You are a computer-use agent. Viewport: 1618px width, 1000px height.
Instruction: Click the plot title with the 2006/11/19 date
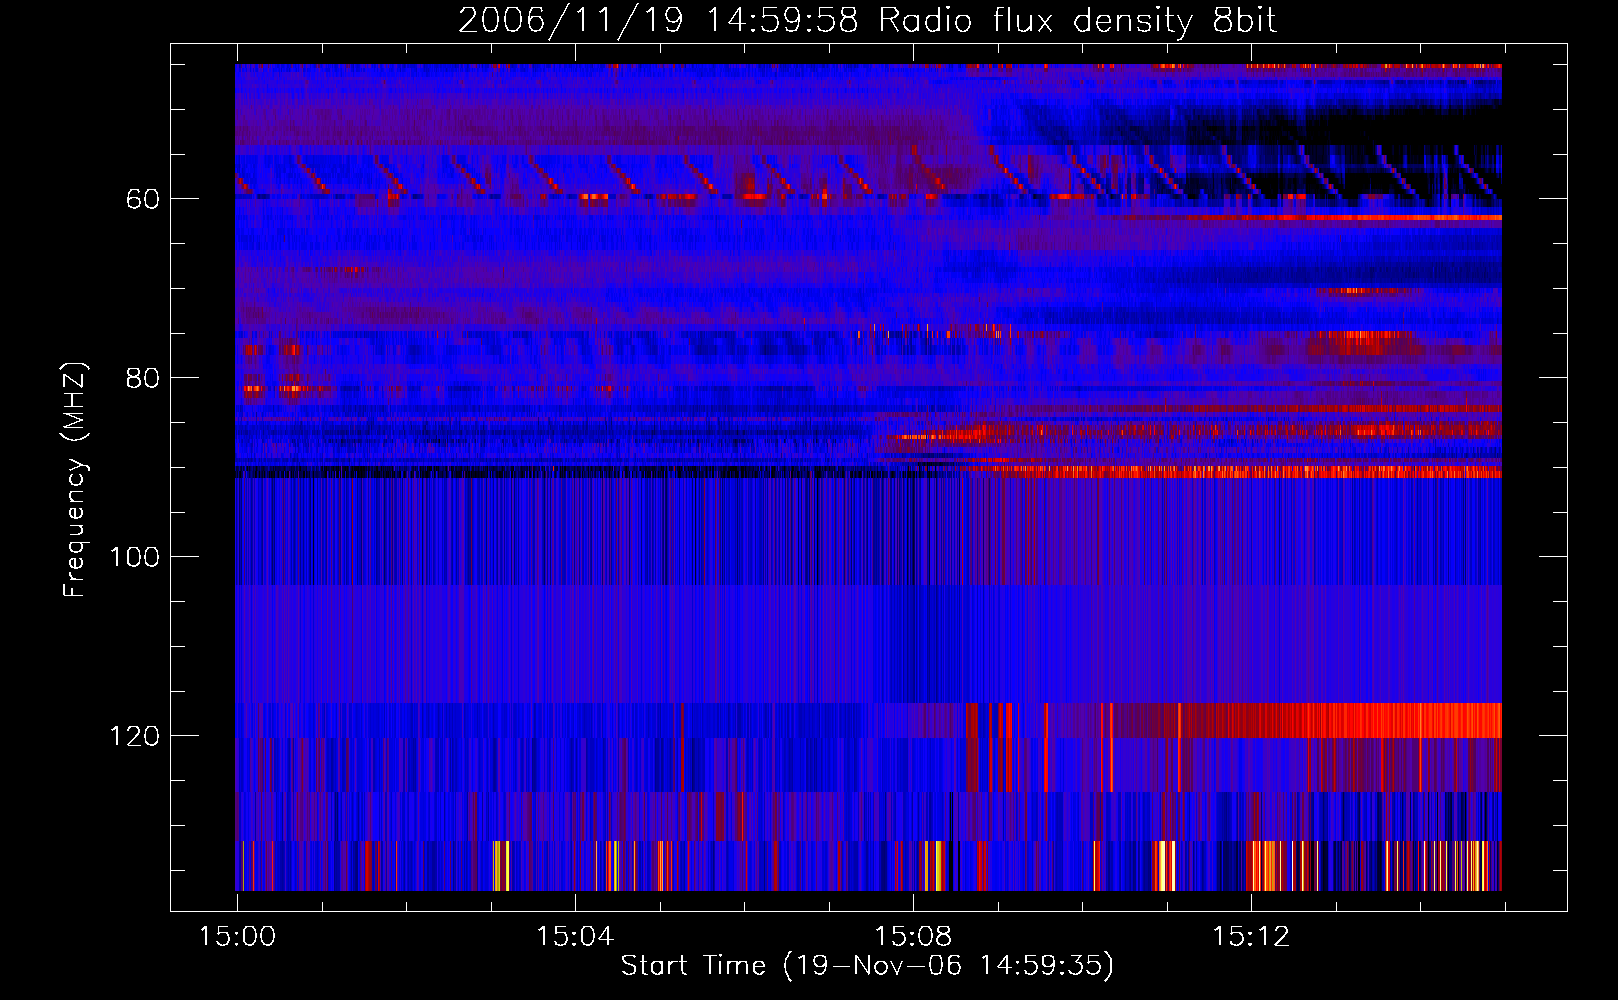coord(867,21)
